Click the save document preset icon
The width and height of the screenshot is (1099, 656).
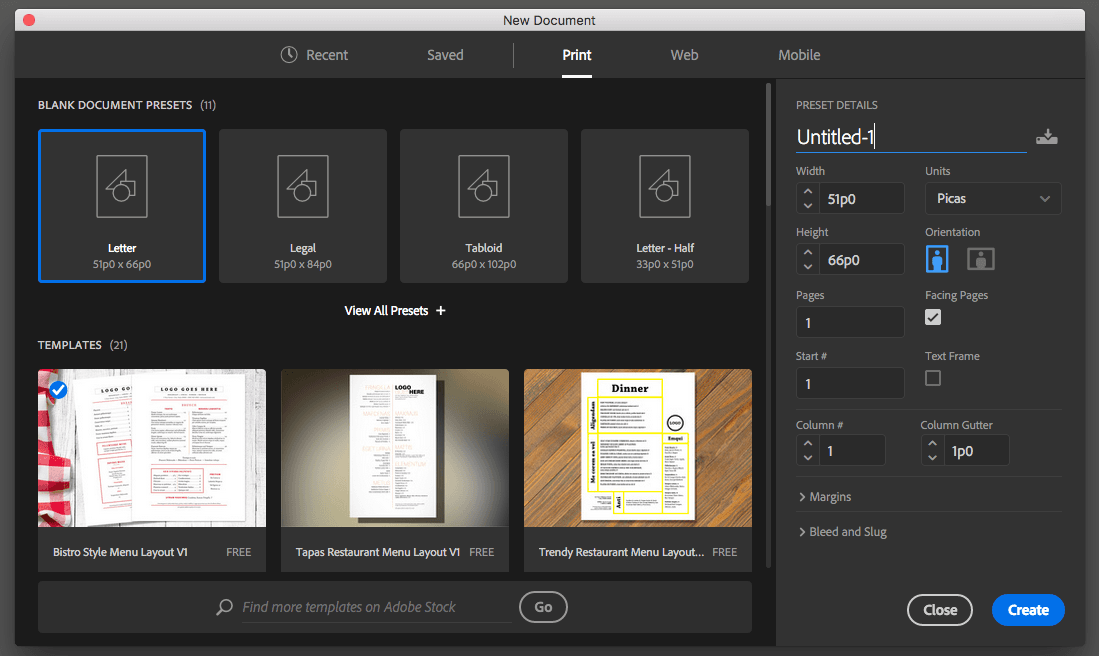[1046, 138]
